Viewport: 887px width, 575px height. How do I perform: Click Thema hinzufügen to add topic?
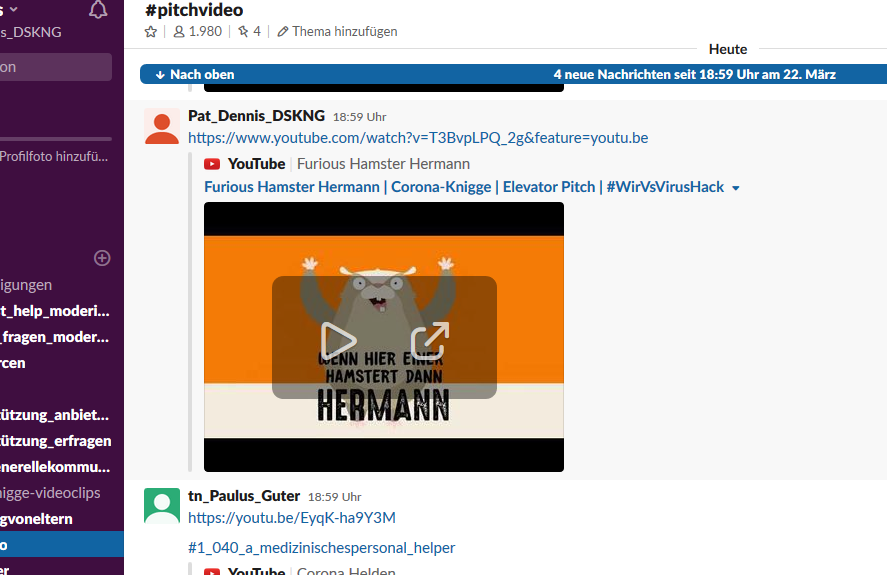point(337,32)
